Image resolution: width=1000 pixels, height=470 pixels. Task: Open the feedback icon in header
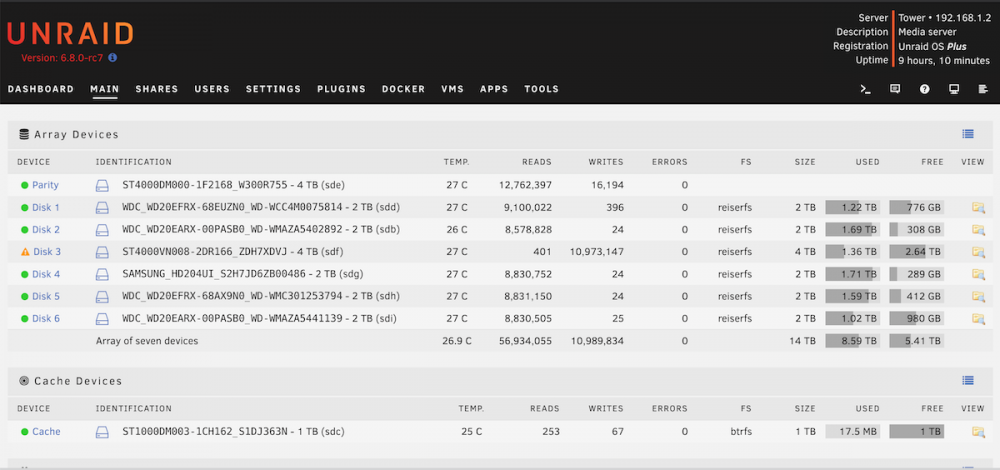point(895,89)
